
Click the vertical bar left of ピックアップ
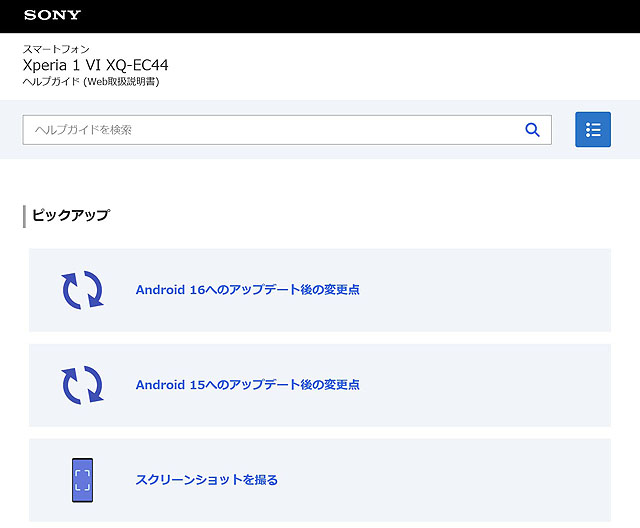click(x=24, y=216)
